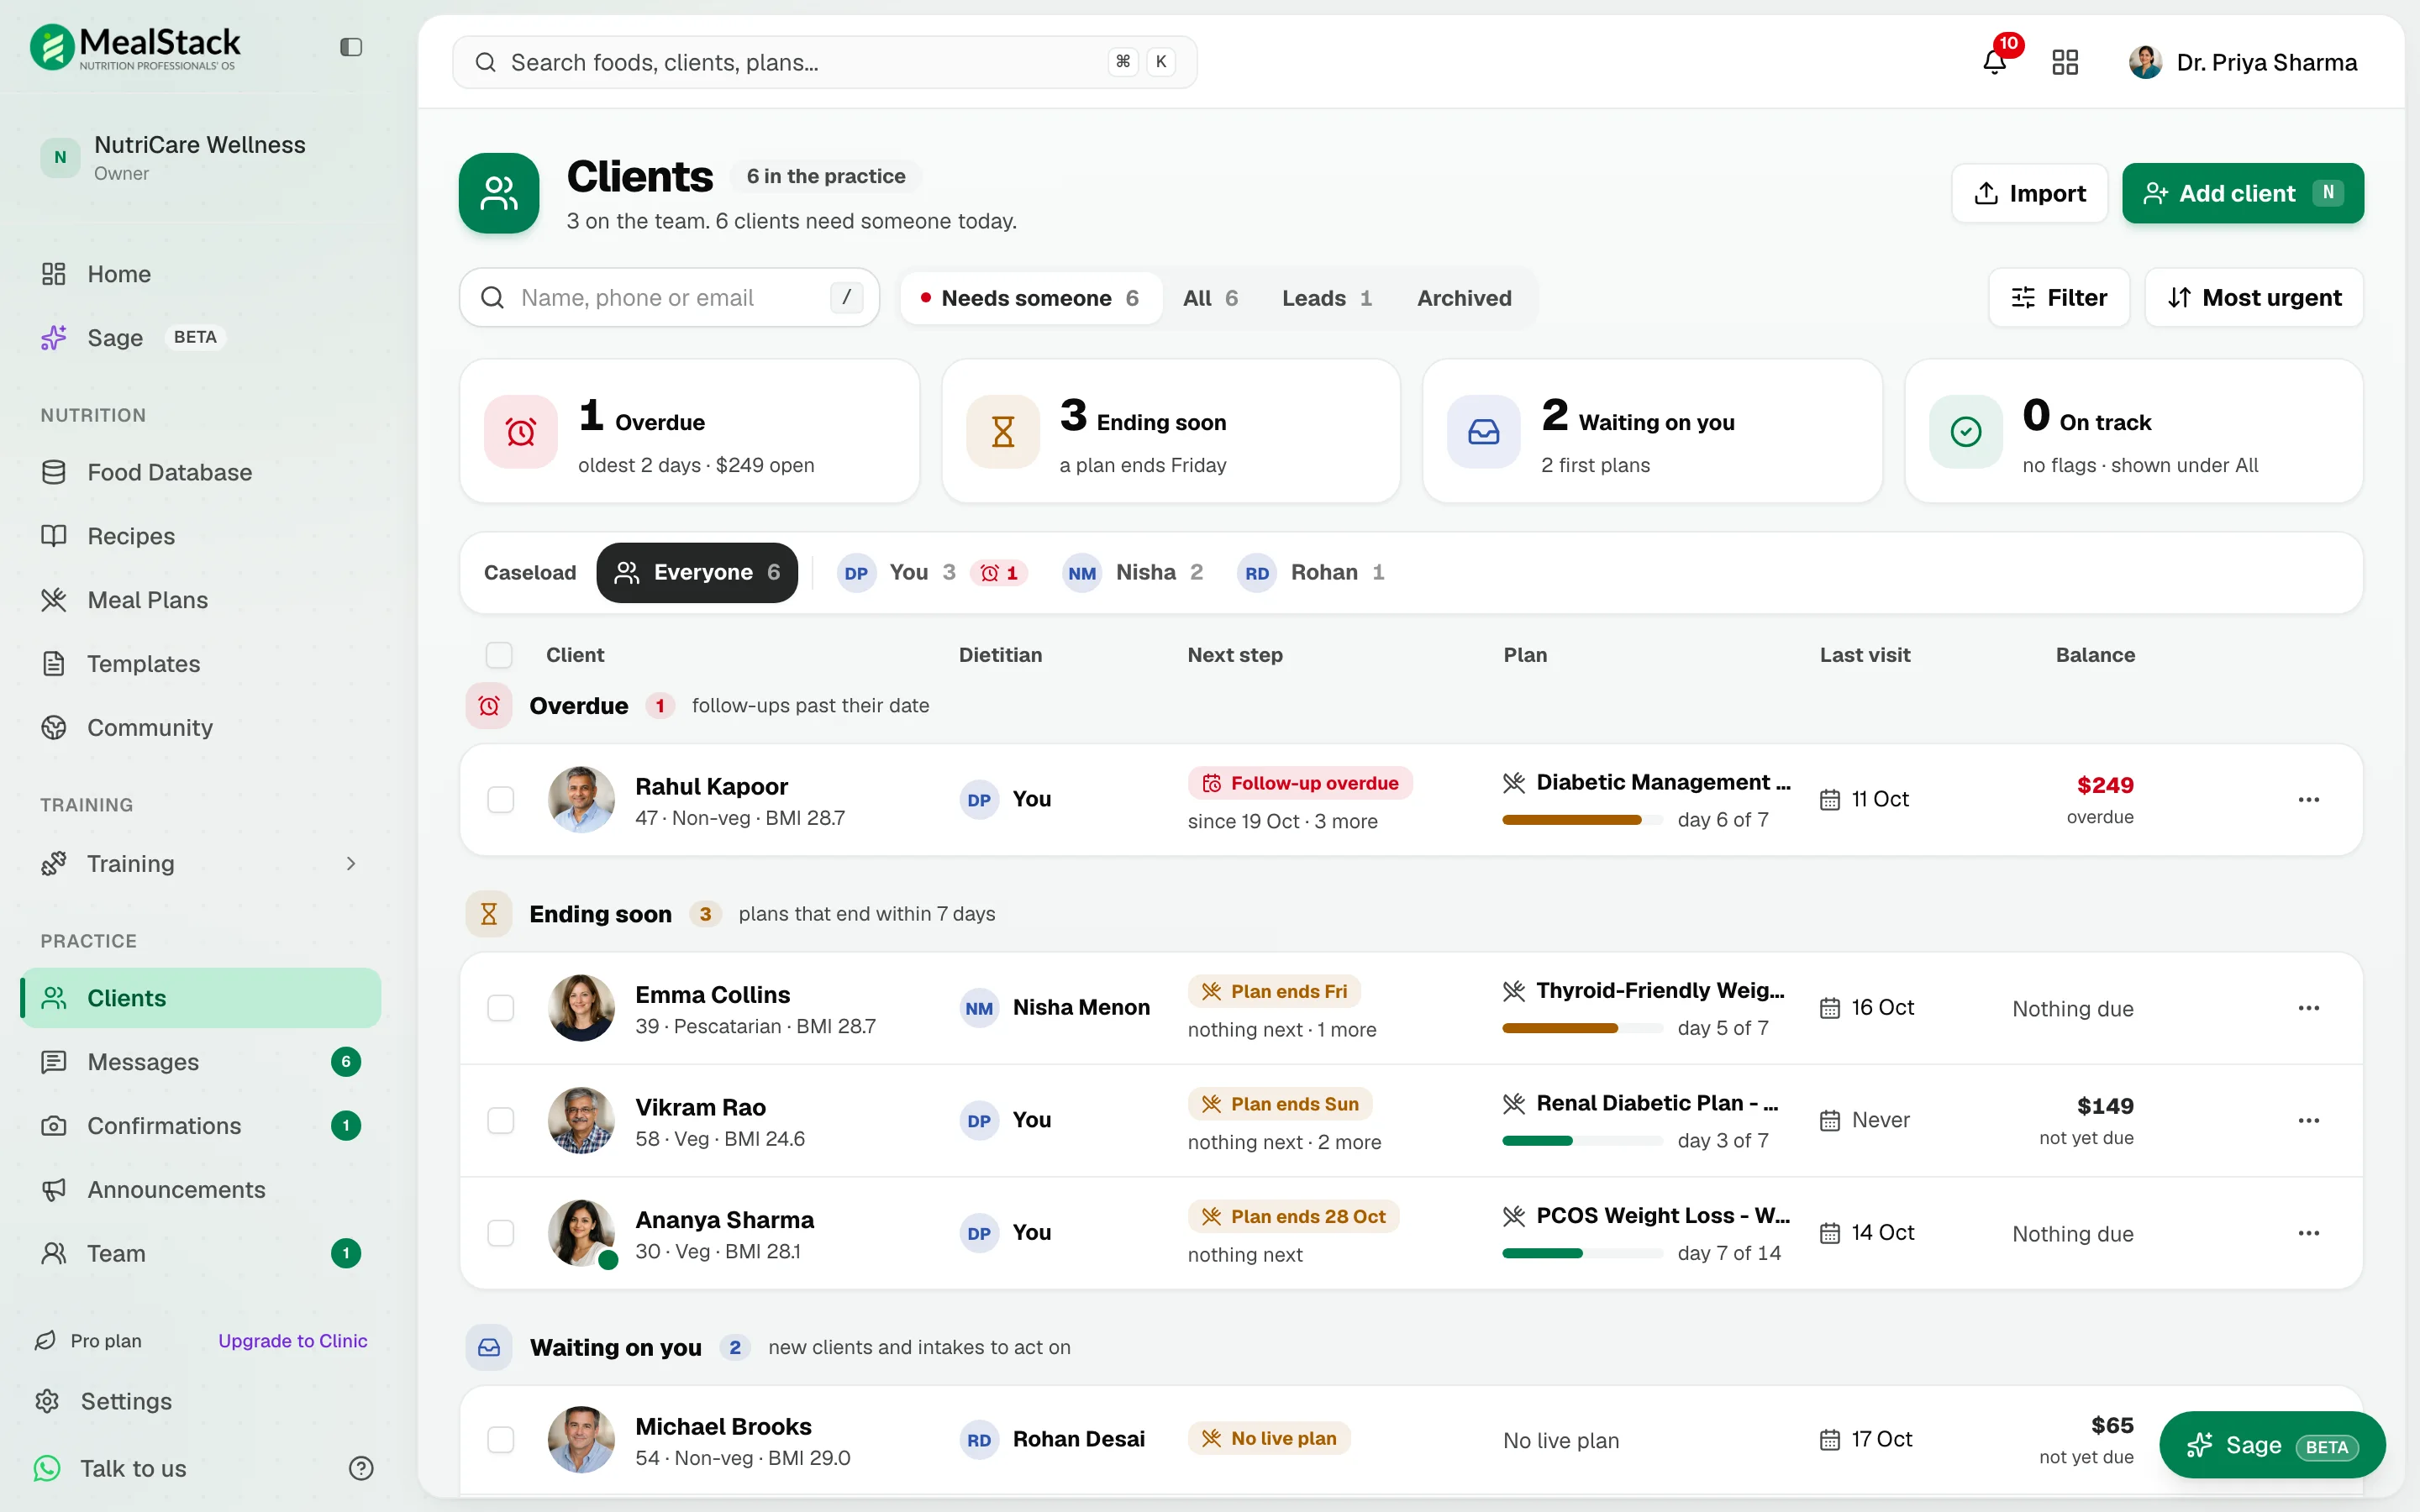Click the Import button

click(x=2029, y=193)
